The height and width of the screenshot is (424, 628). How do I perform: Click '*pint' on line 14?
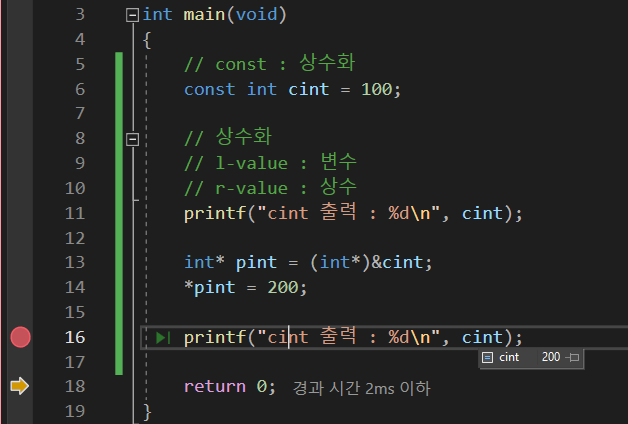(209, 287)
